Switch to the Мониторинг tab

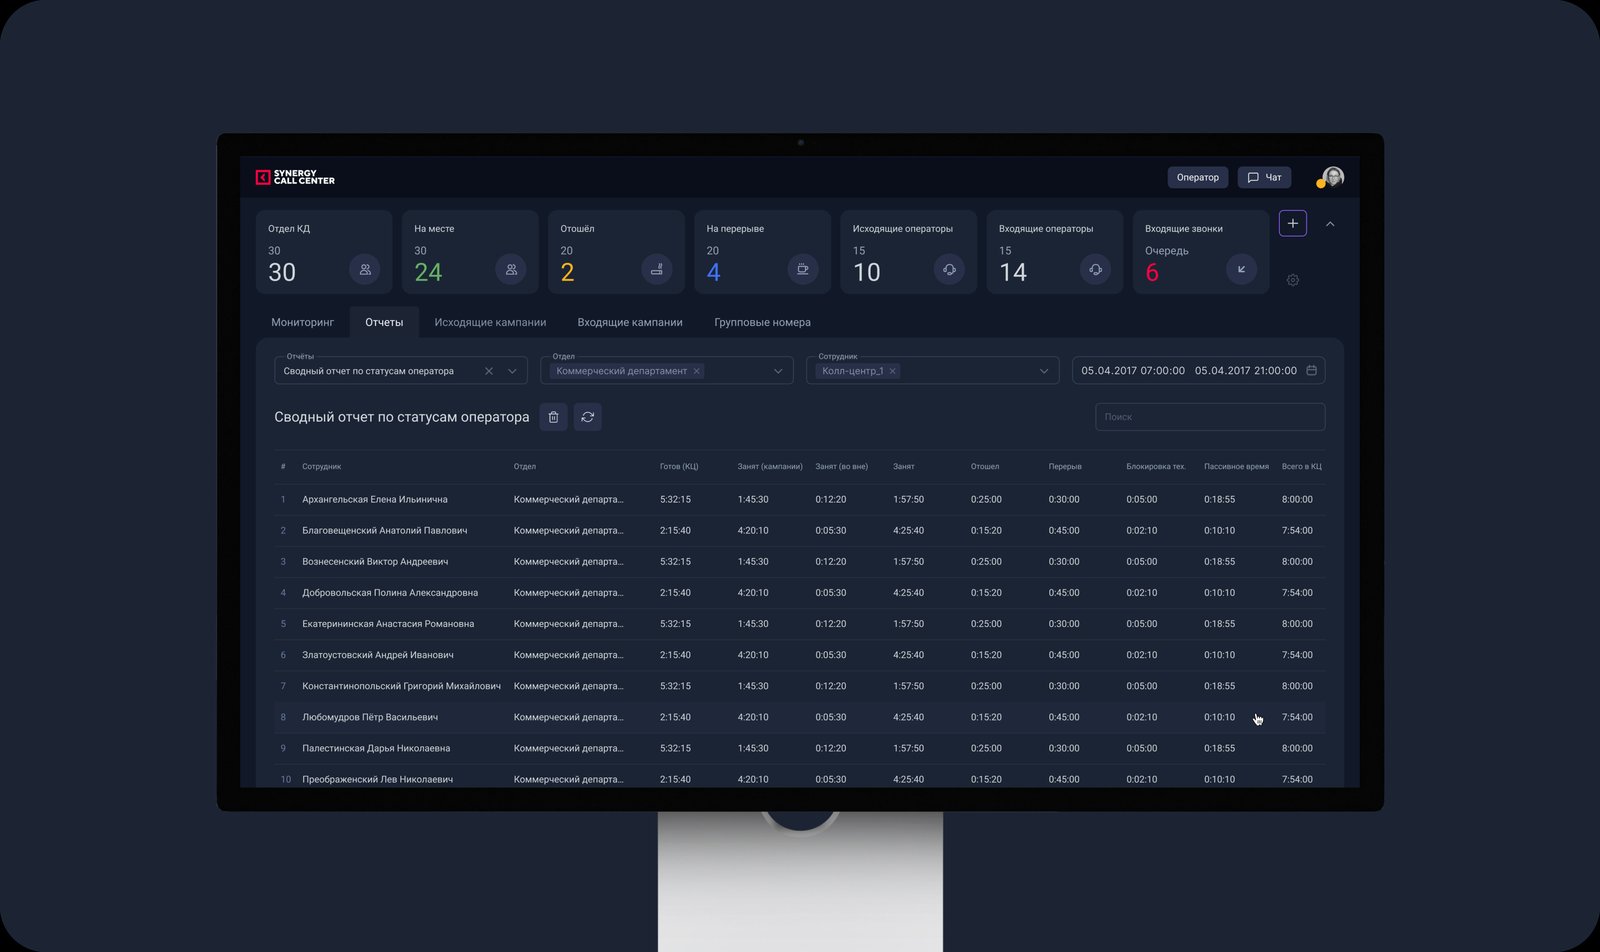(x=302, y=322)
